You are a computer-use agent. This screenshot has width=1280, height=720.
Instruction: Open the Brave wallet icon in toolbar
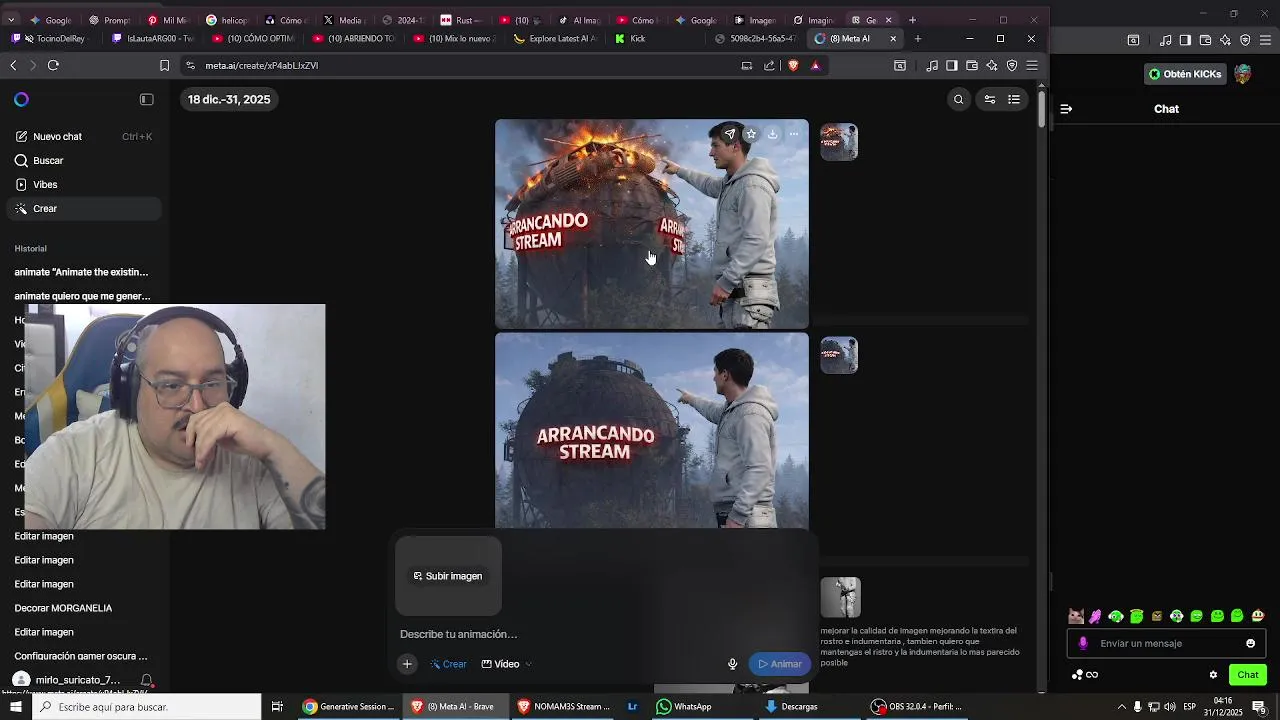[971, 65]
